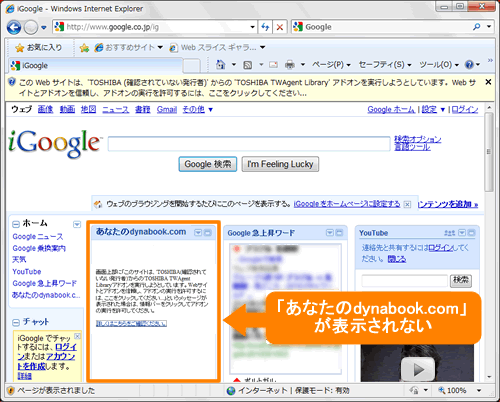Maximize the Google 急上昇ワード gadget
Screen dimensions: 500x402
pyautogui.click(x=339, y=233)
